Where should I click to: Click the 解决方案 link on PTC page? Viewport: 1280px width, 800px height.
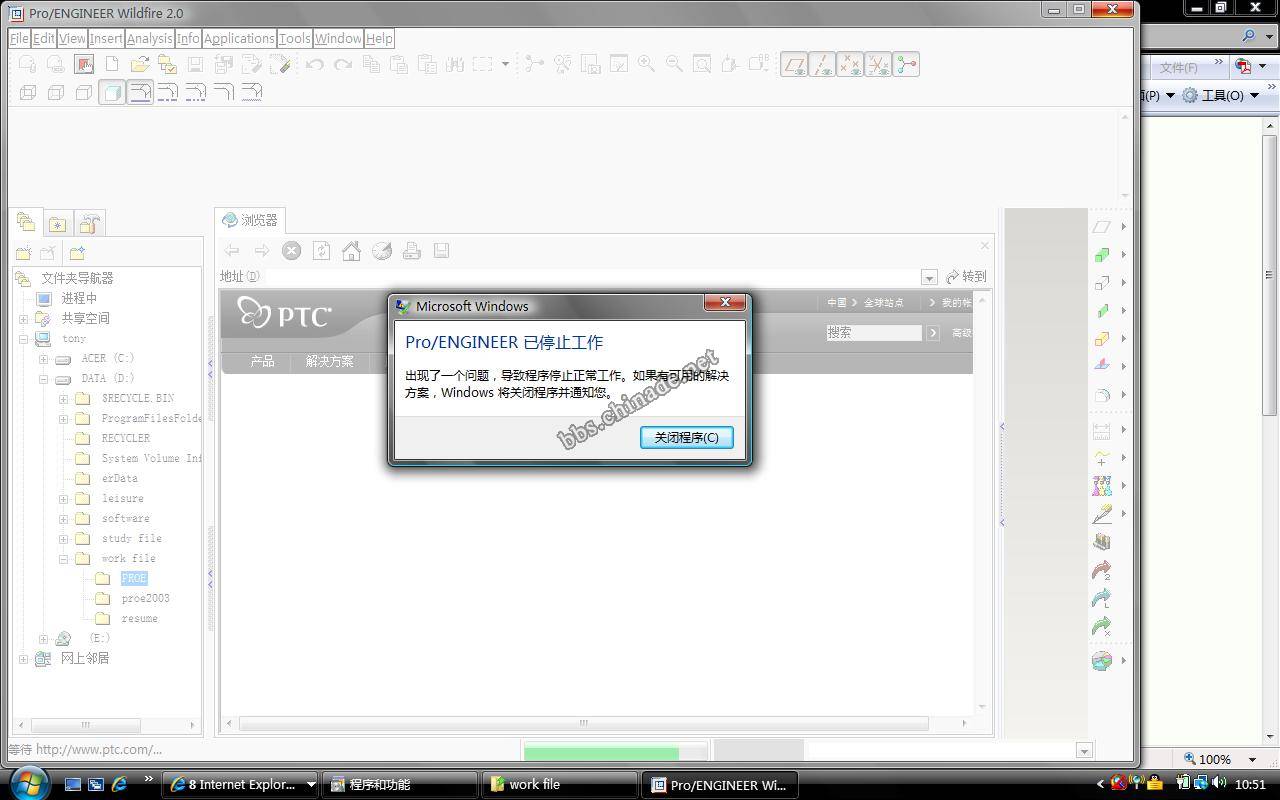(x=329, y=361)
